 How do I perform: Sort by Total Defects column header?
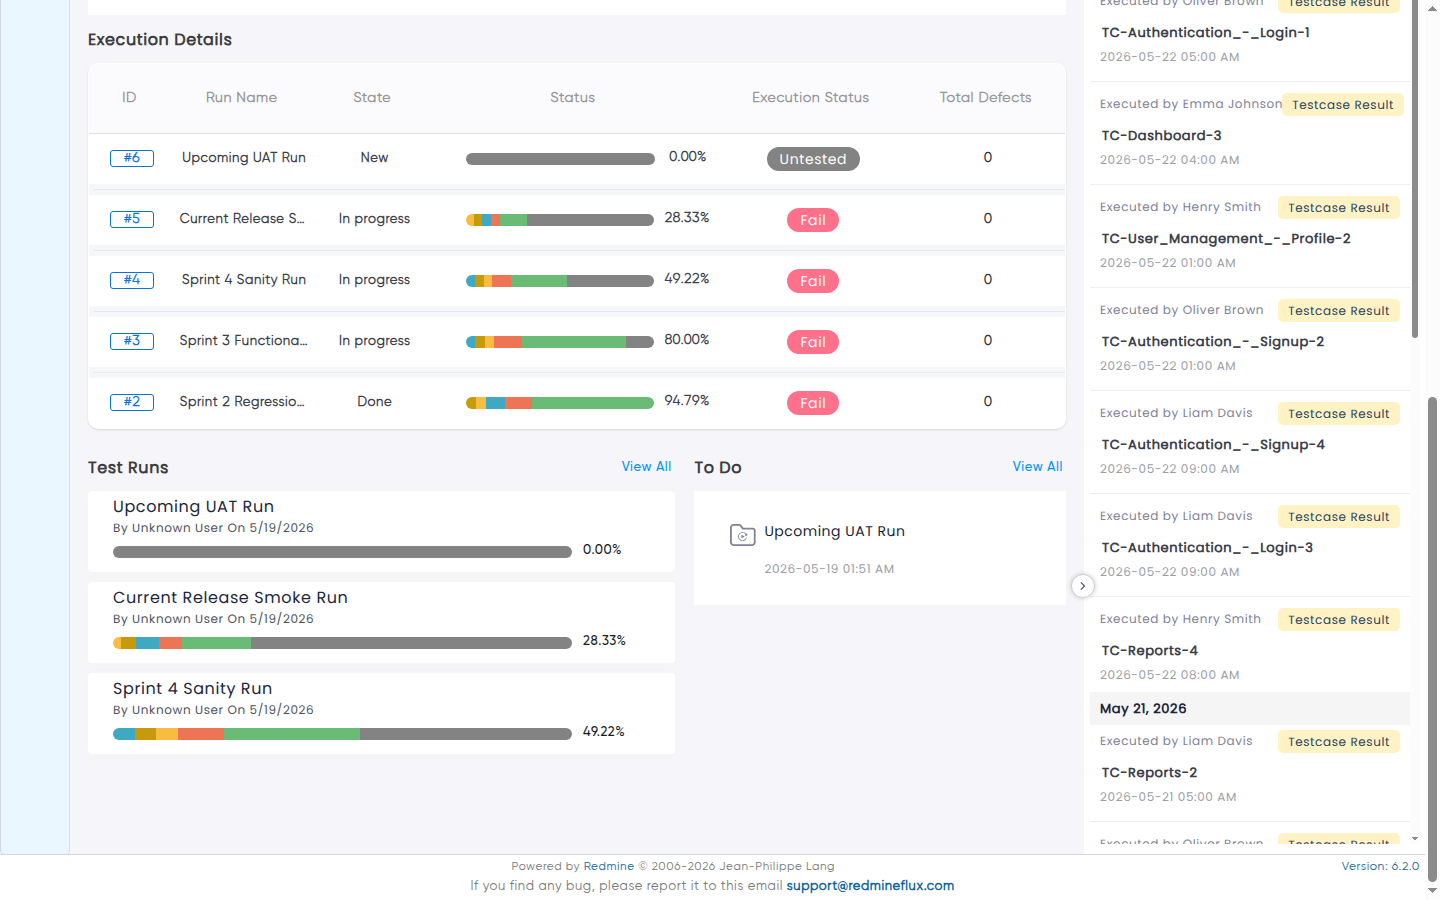[985, 98]
